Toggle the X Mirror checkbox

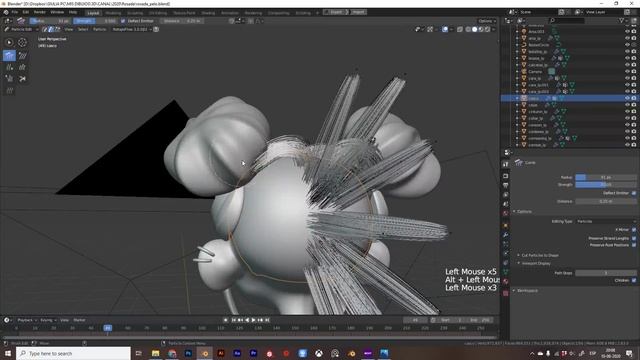[x=634, y=230]
